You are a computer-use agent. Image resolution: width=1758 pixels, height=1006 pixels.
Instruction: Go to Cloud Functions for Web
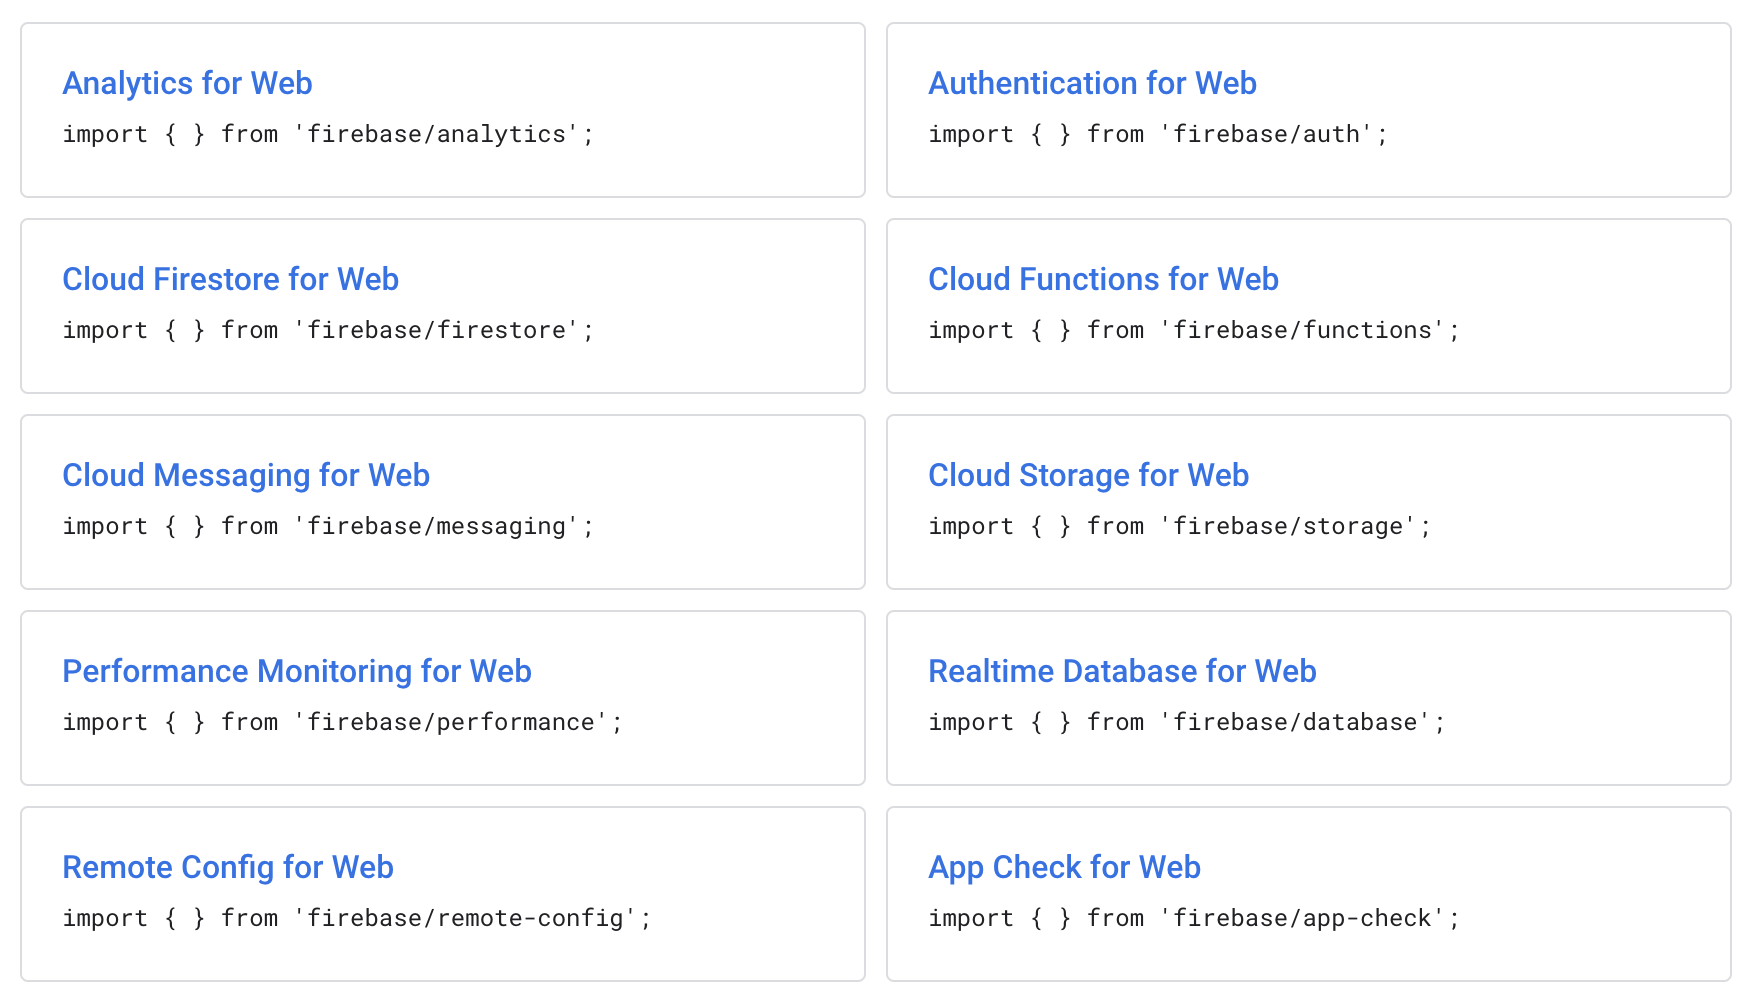tap(1103, 279)
